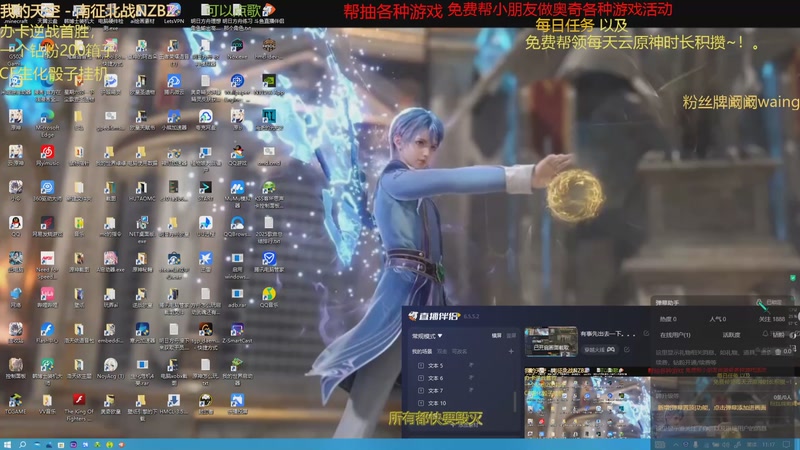Select 竖屏 portrait orientation in 直播伴侣
The height and width of the screenshot is (450, 800).
pos(511,336)
